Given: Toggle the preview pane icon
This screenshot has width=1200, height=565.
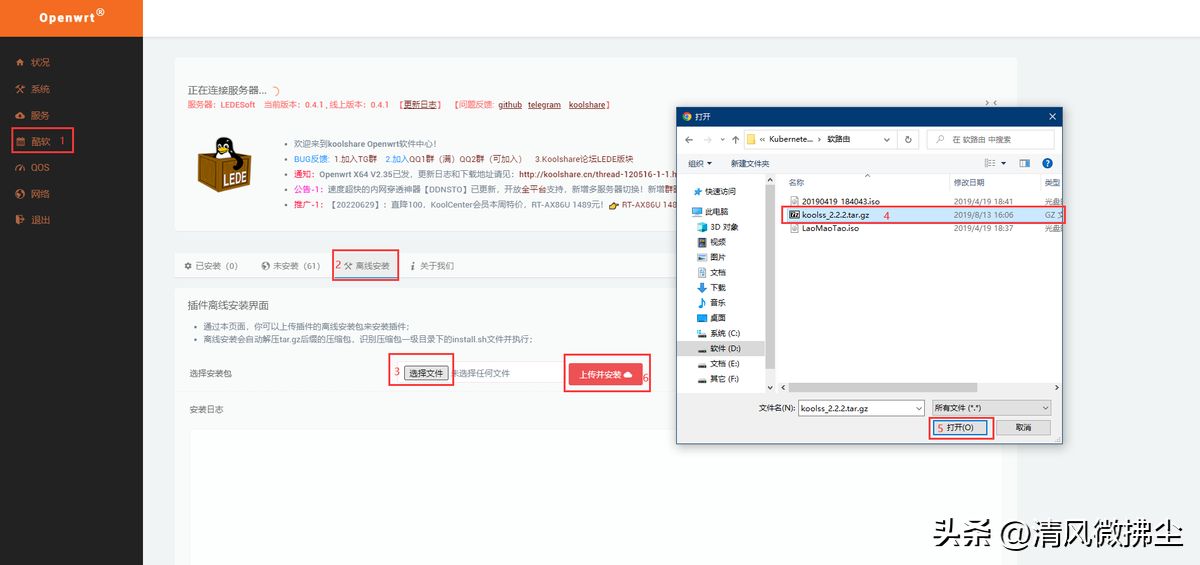Looking at the screenshot, I should click(1025, 163).
